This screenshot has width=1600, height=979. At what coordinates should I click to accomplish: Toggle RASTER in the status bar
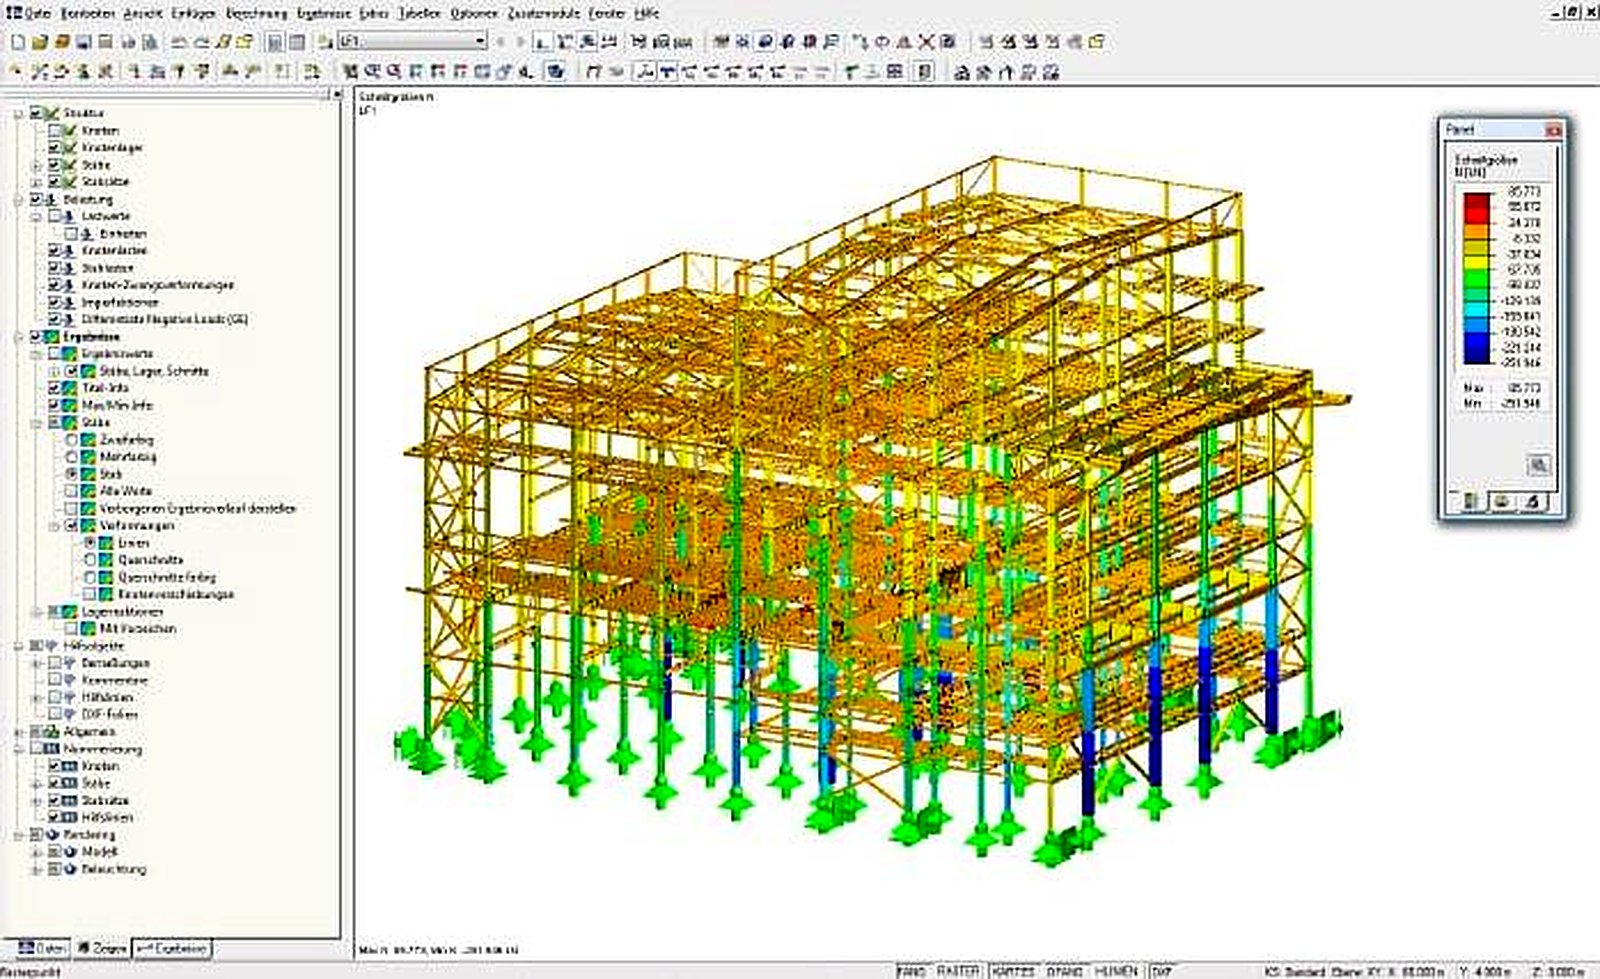pyautogui.click(x=957, y=971)
